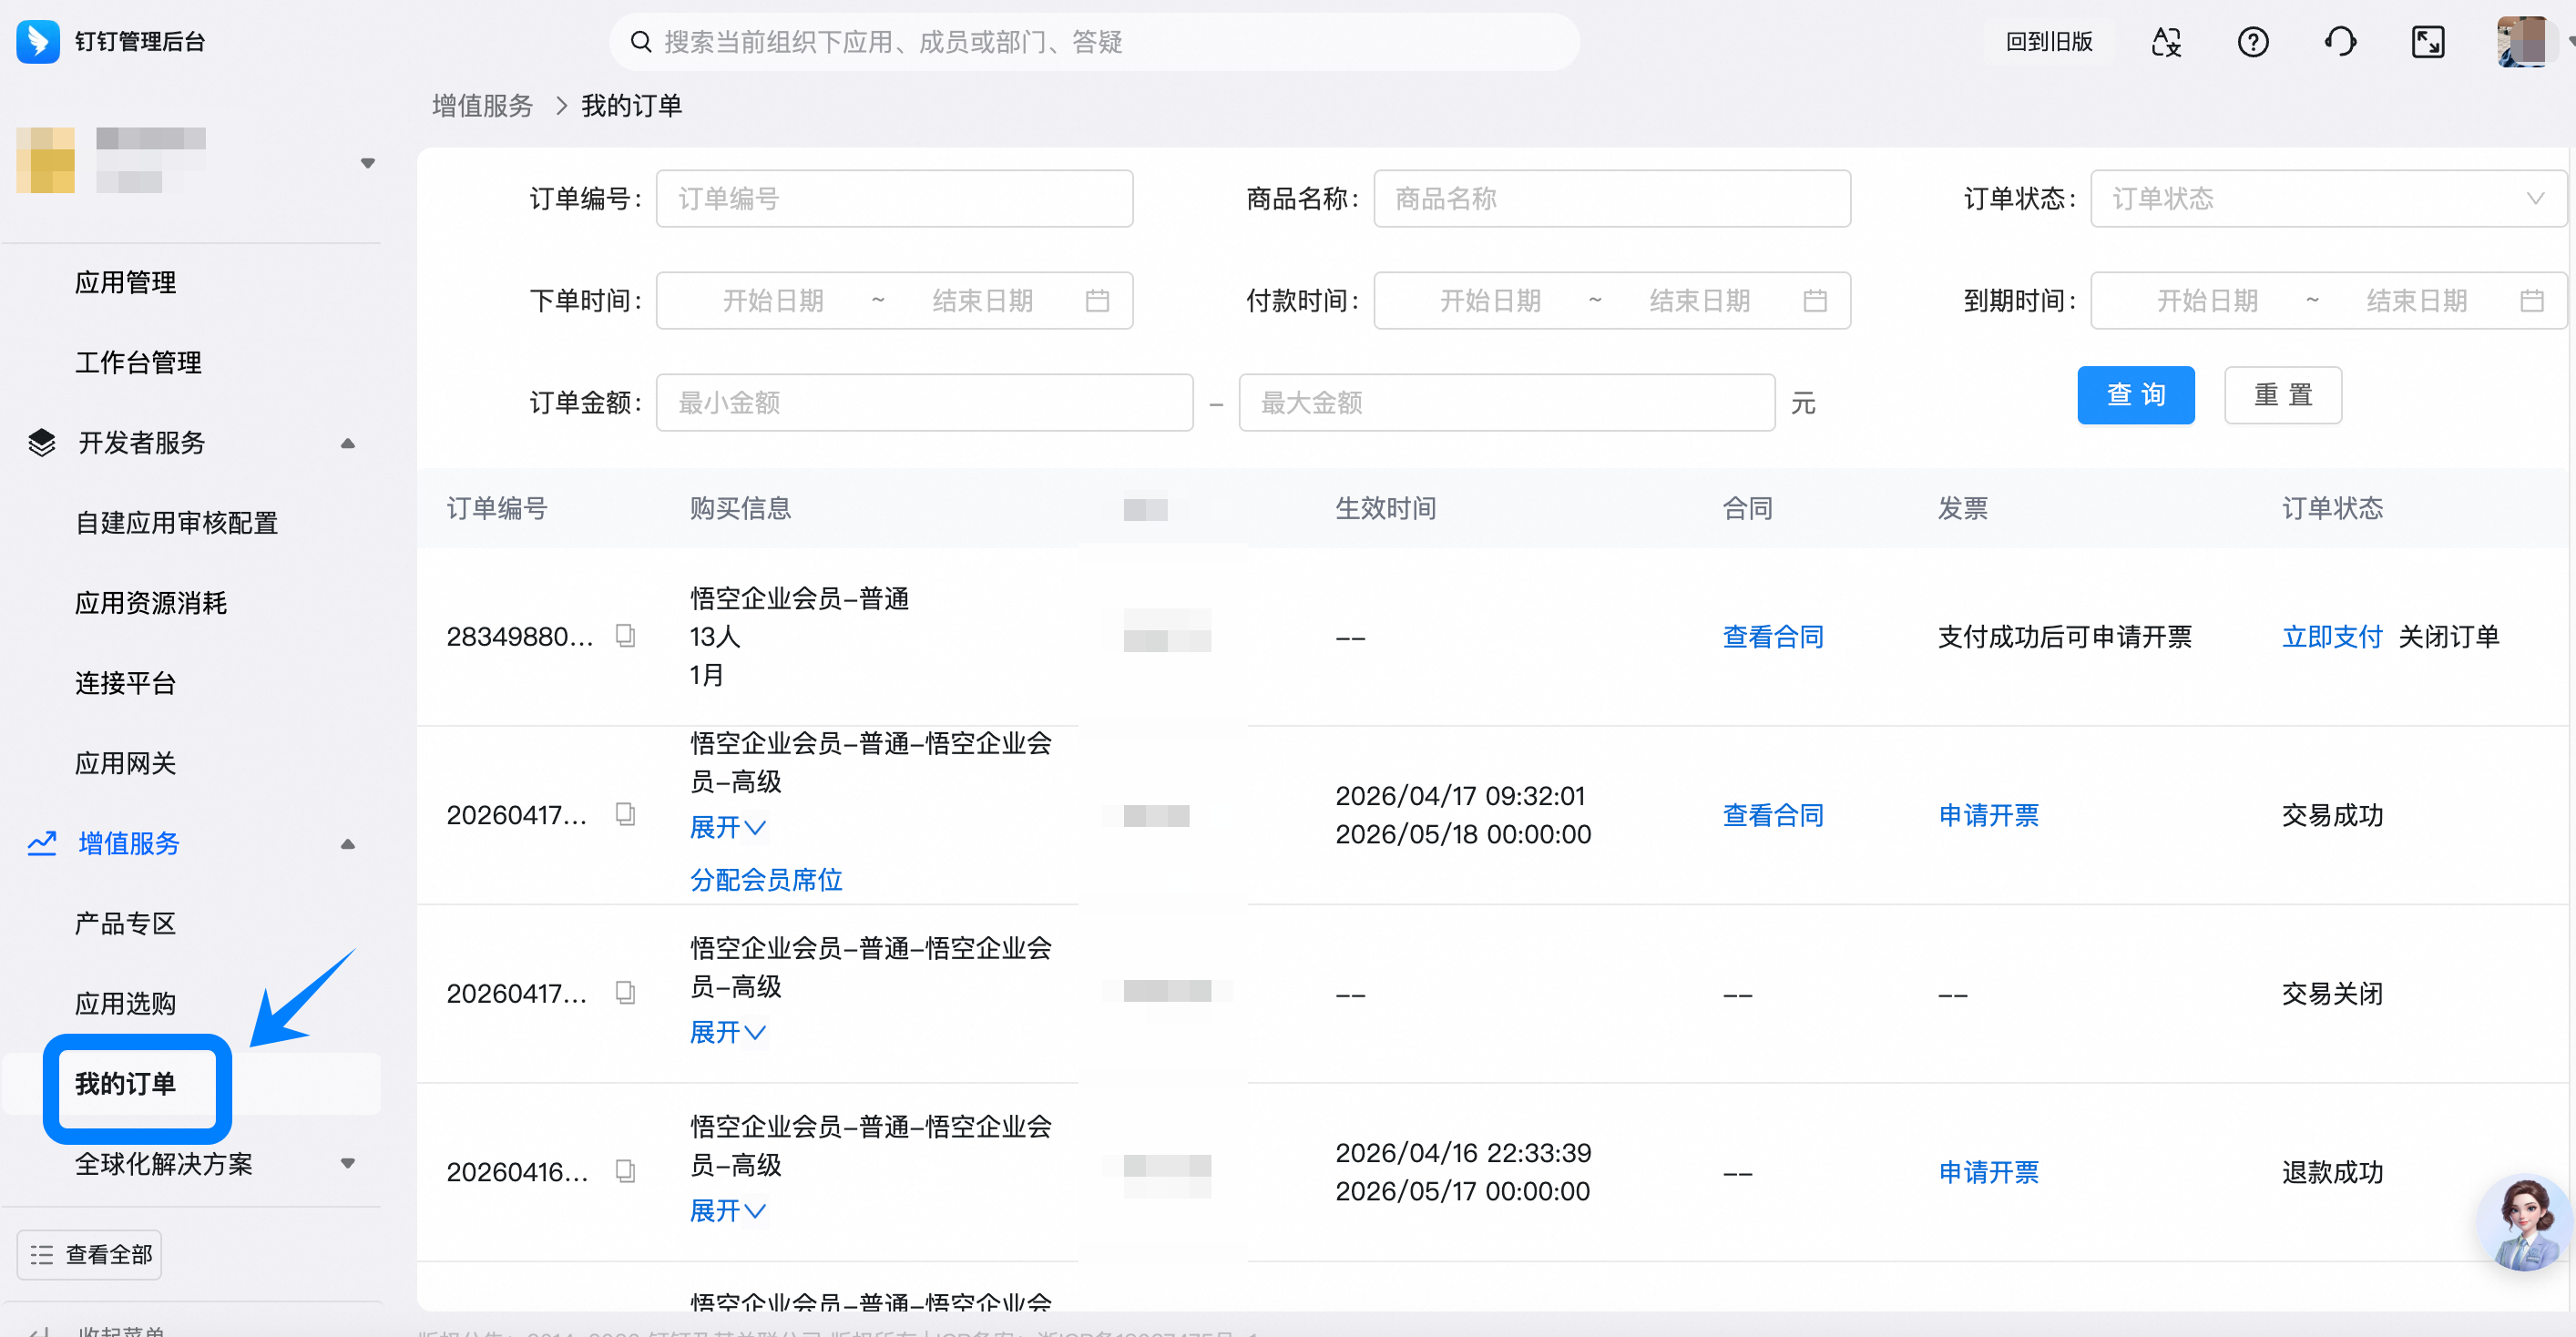Collapse the 开发者服务 section

point(348,443)
